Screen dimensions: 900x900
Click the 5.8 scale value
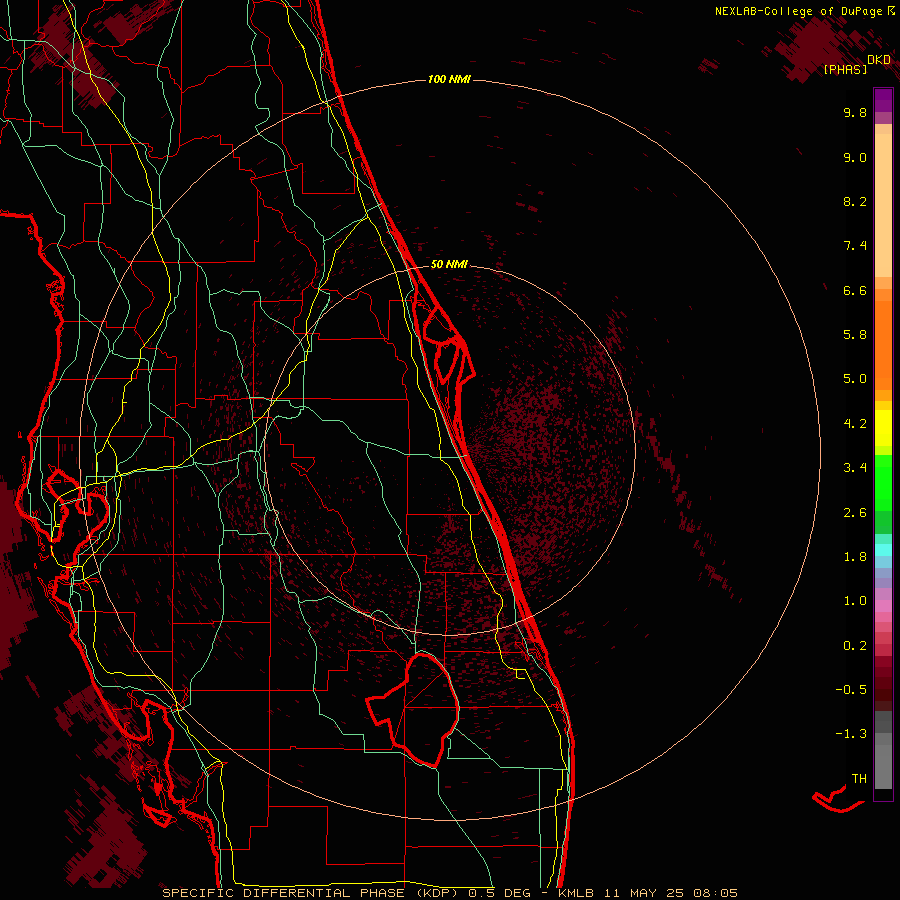pyautogui.click(x=855, y=335)
